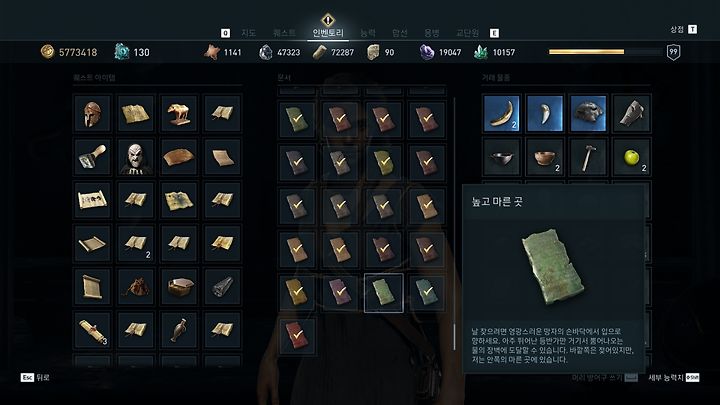Select the red checked document in last row
This screenshot has height=405, width=720.
297,336
